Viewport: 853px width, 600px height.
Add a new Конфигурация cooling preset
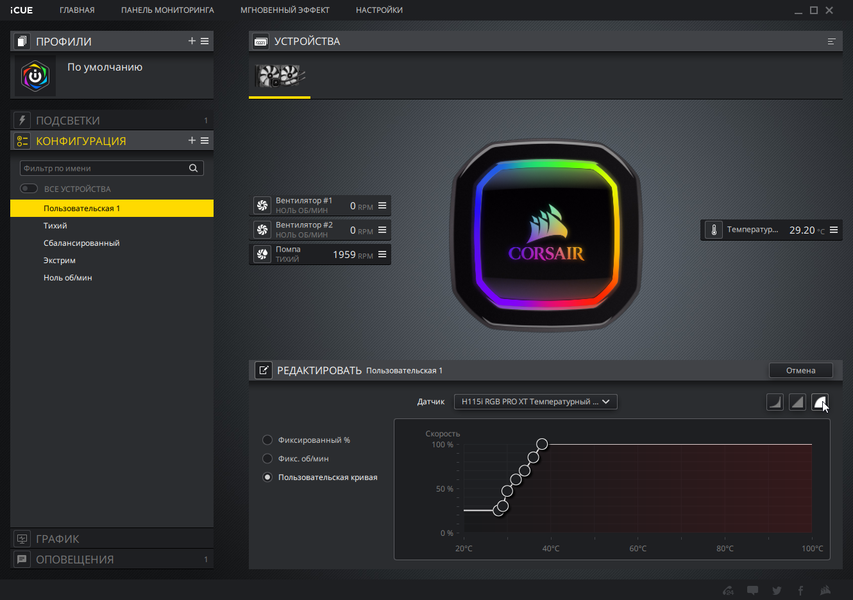pos(191,140)
